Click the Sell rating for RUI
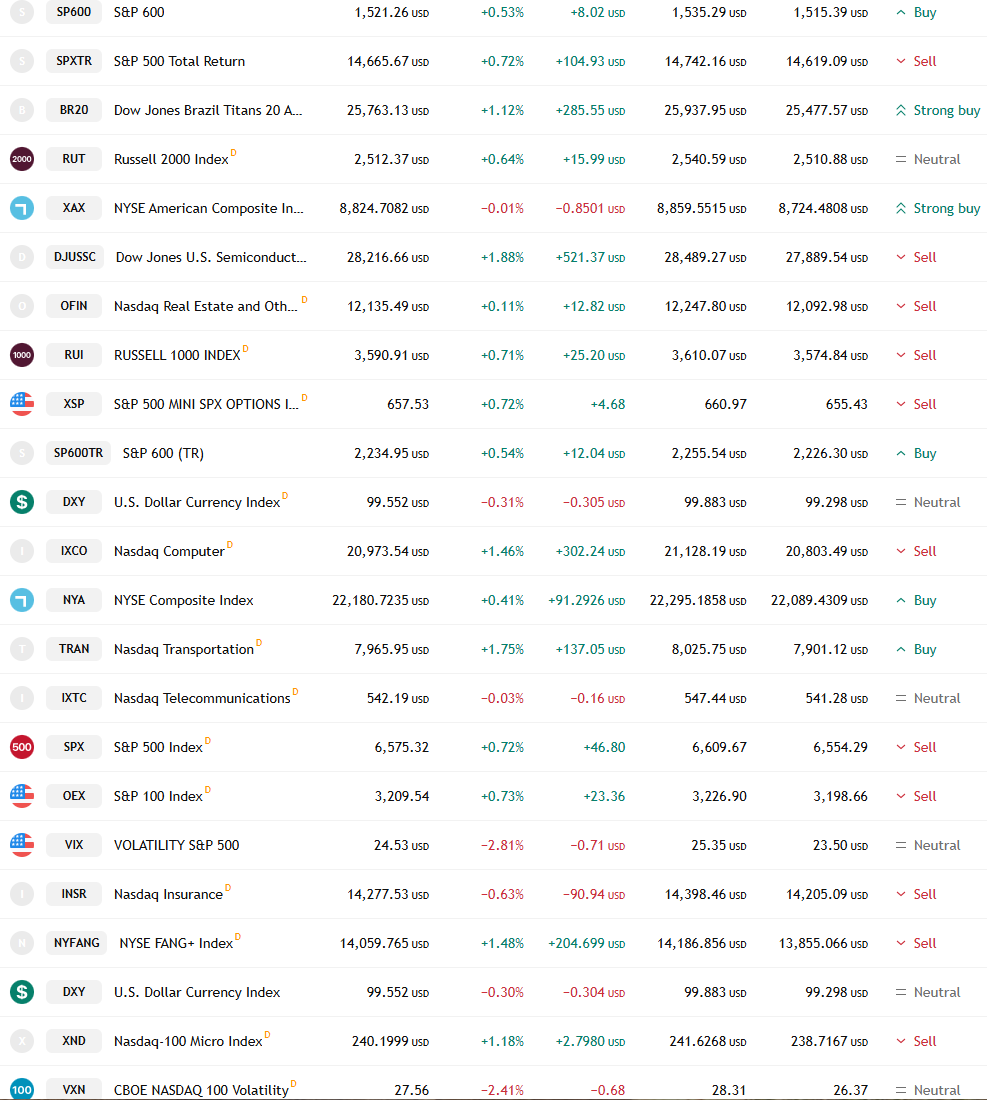987x1100 pixels. tap(916, 356)
